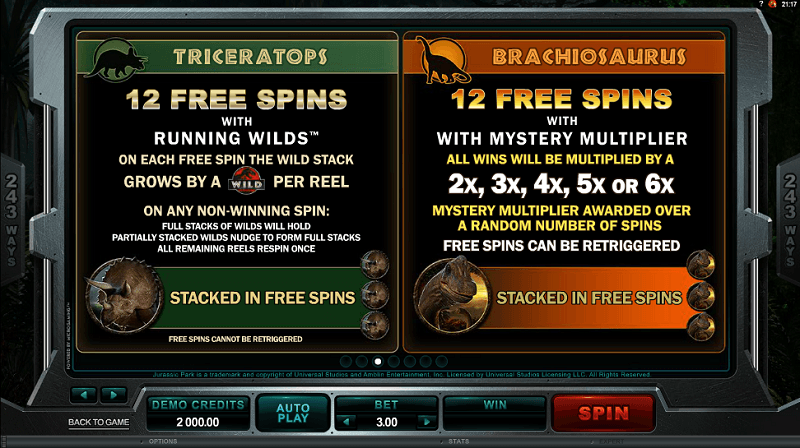Click the large Brachiosaurus symbol medallion
The image size is (800, 448).
452,295
